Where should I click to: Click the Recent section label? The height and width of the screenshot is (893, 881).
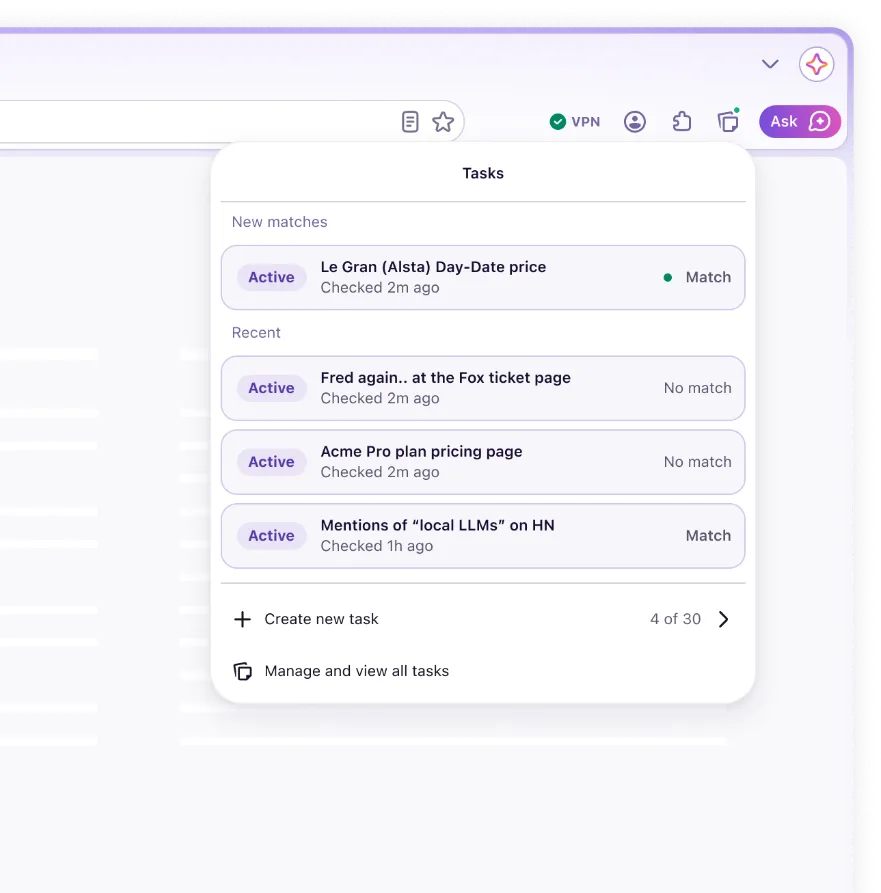coord(256,333)
